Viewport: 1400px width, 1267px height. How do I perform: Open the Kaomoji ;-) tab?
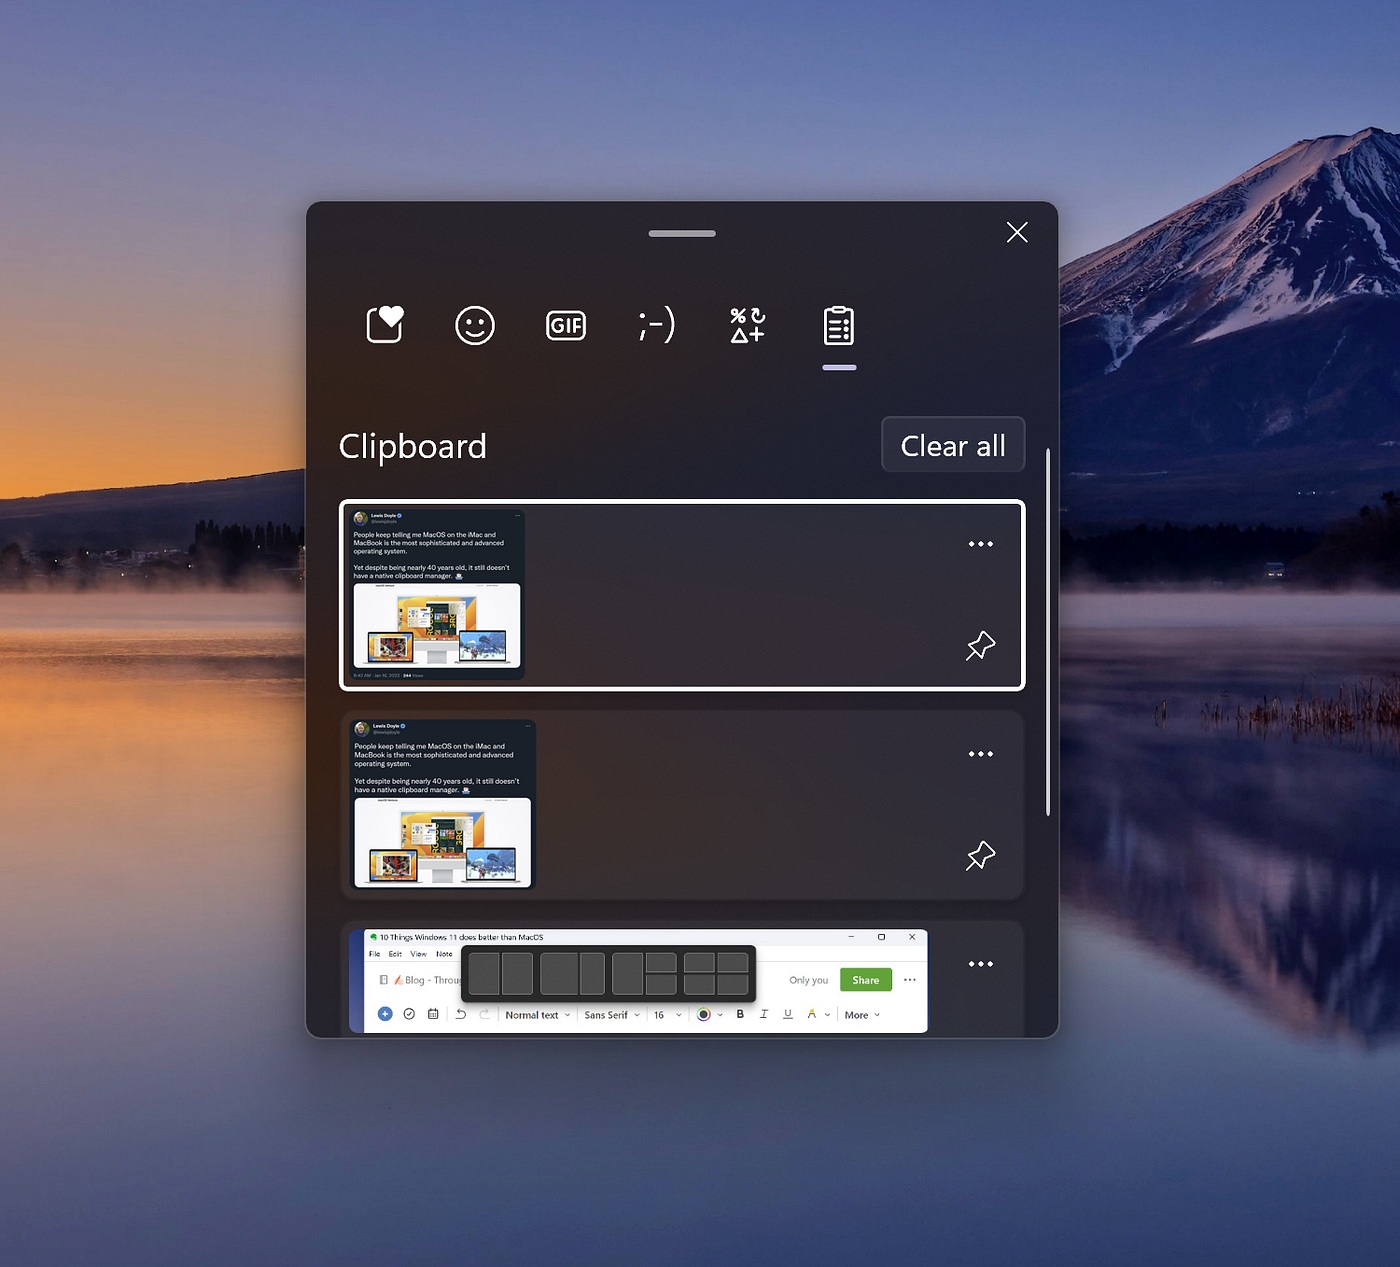[657, 325]
